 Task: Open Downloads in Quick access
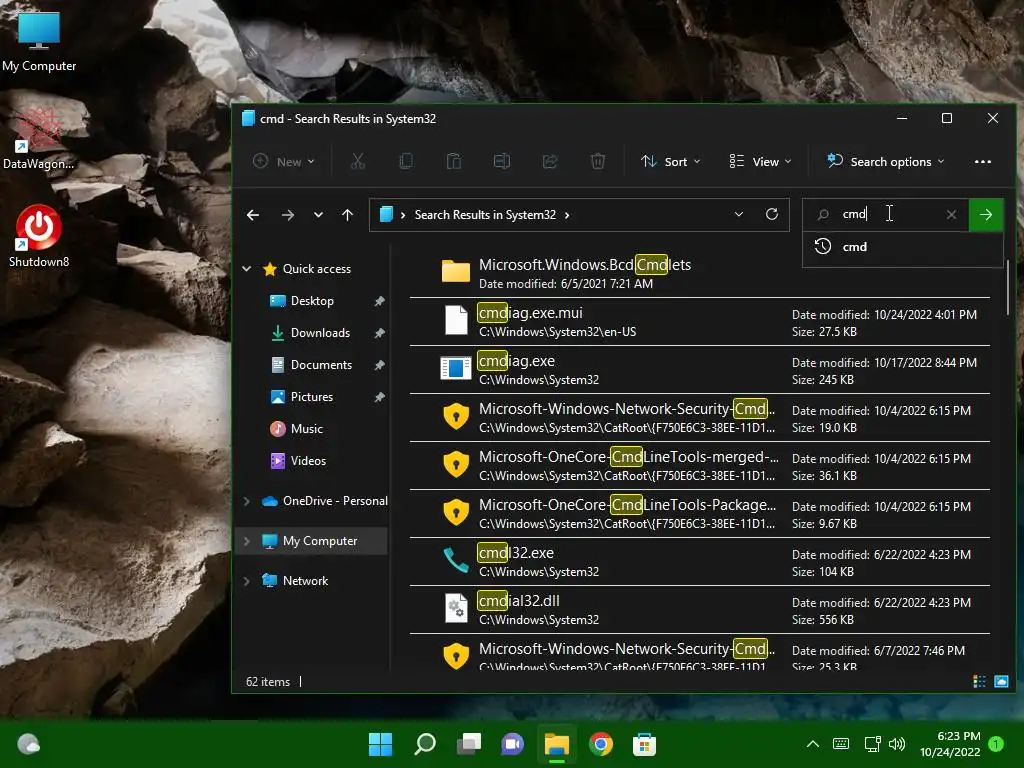coord(320,333)
